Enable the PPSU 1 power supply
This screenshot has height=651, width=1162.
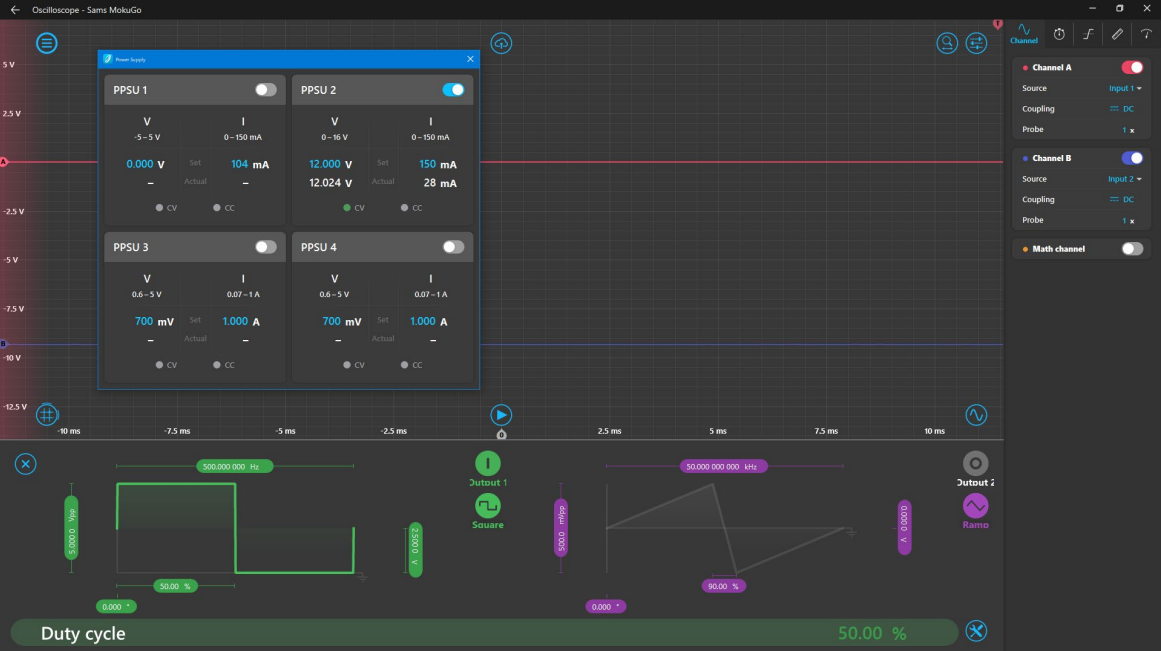pyautogui.click(x=265, y=90)
